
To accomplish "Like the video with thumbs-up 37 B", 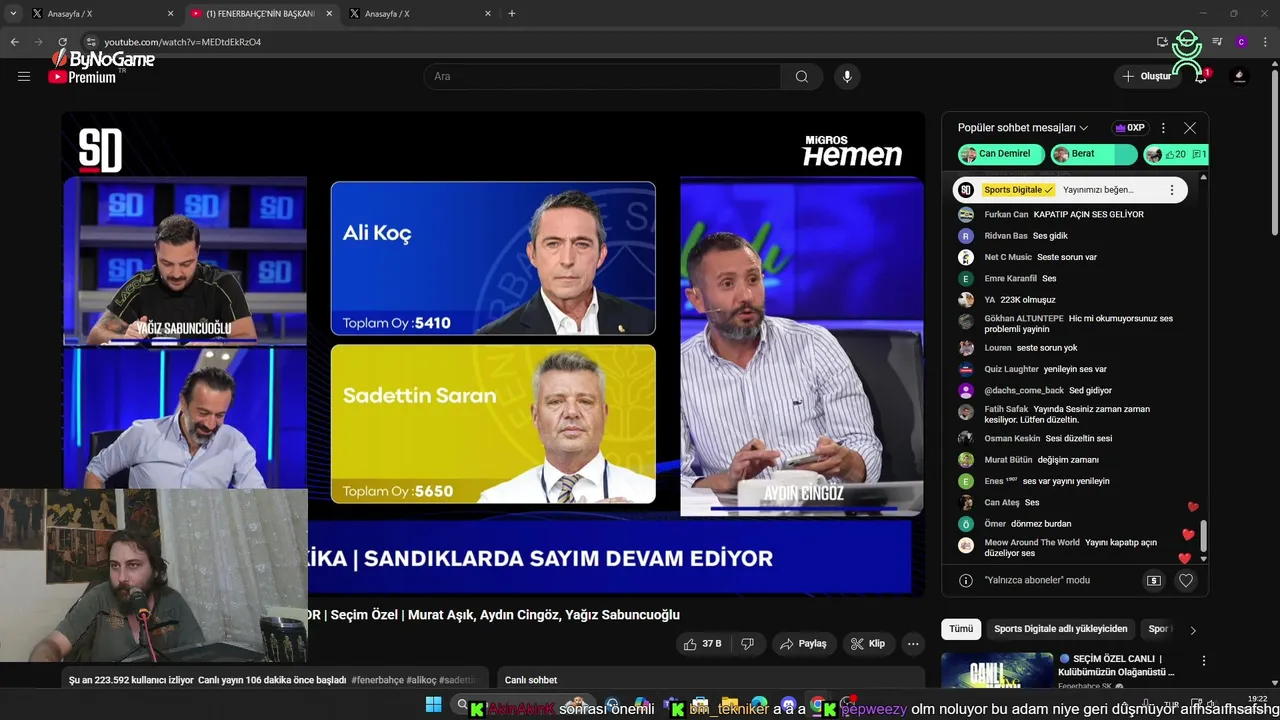I will [702, 644].
